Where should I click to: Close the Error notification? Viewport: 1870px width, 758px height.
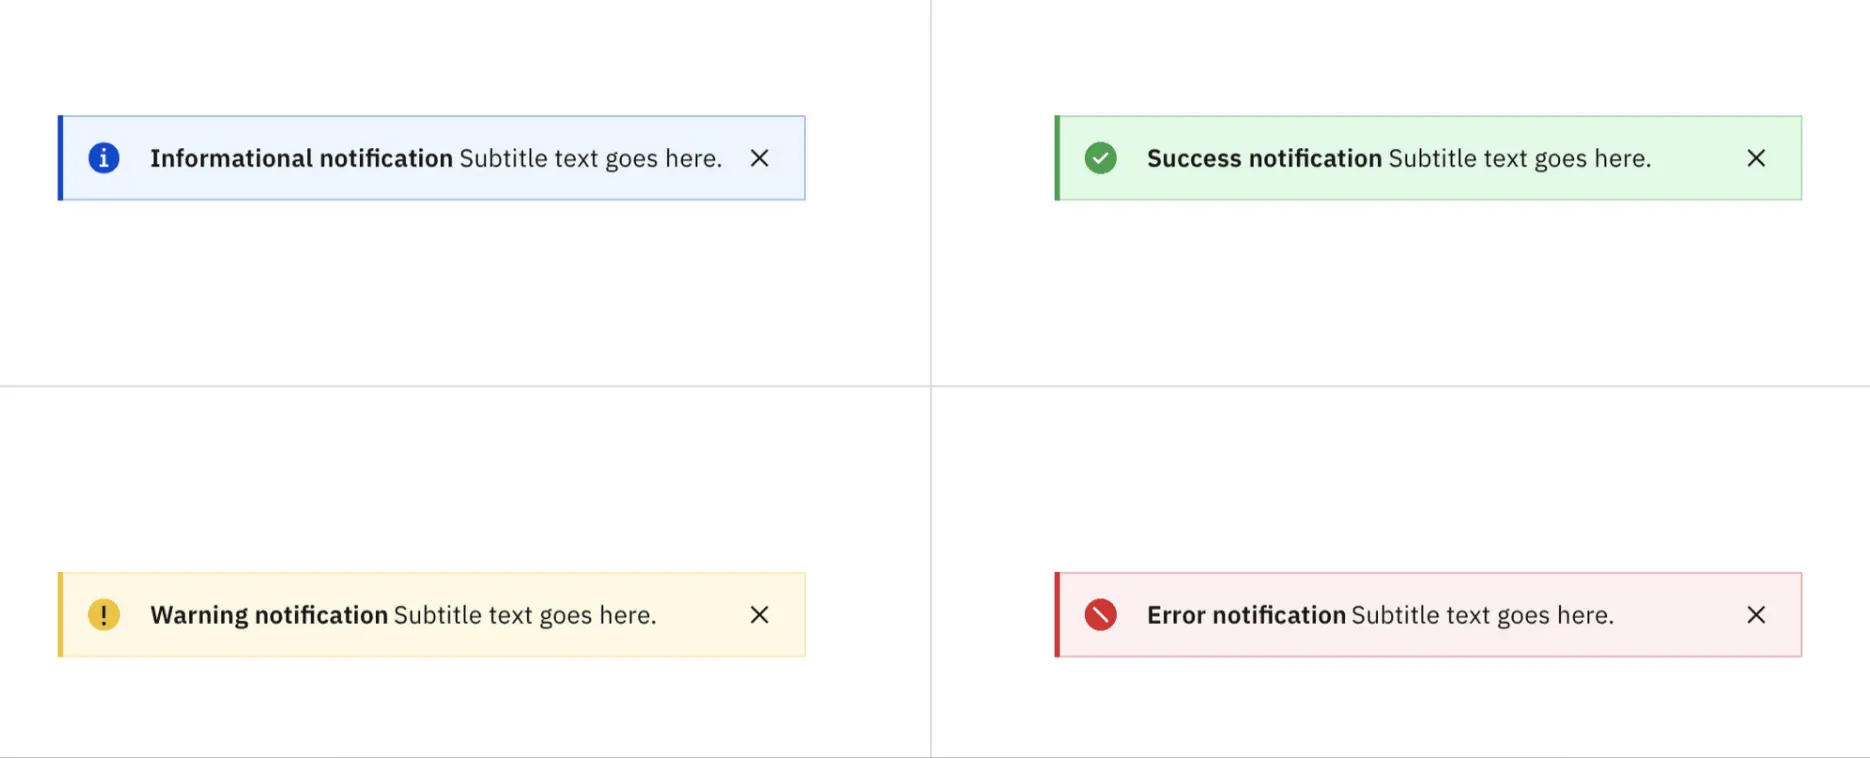[x=1756, y=615]
